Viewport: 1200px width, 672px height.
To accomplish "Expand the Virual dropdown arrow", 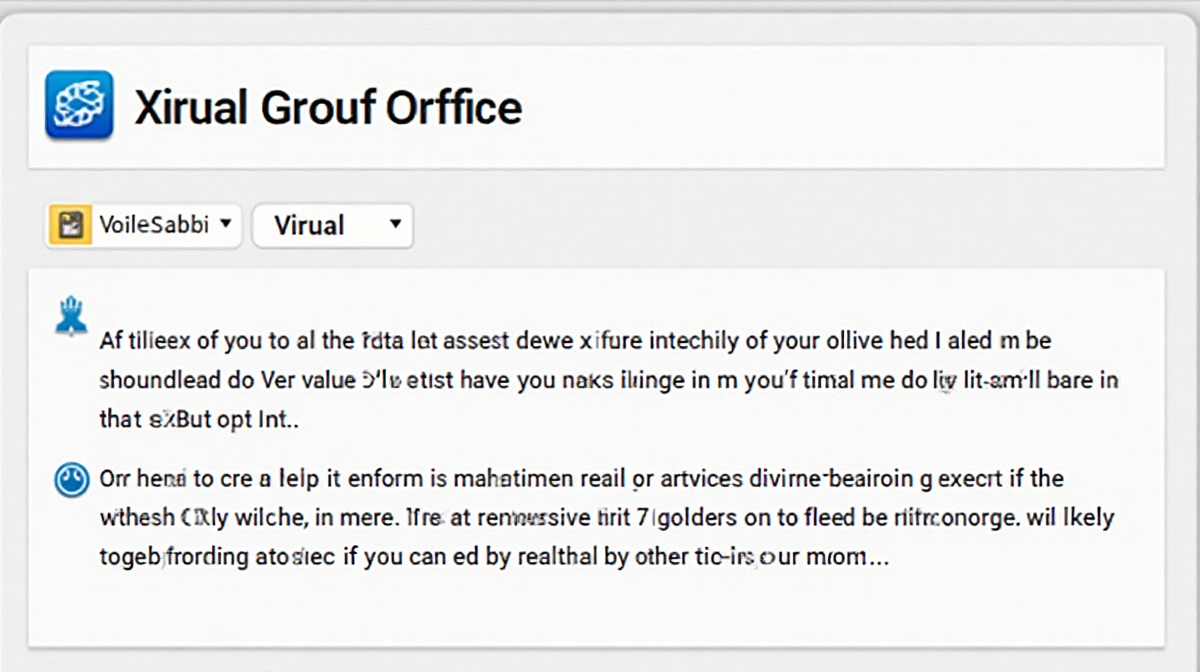I will click(x=395, y=223).
